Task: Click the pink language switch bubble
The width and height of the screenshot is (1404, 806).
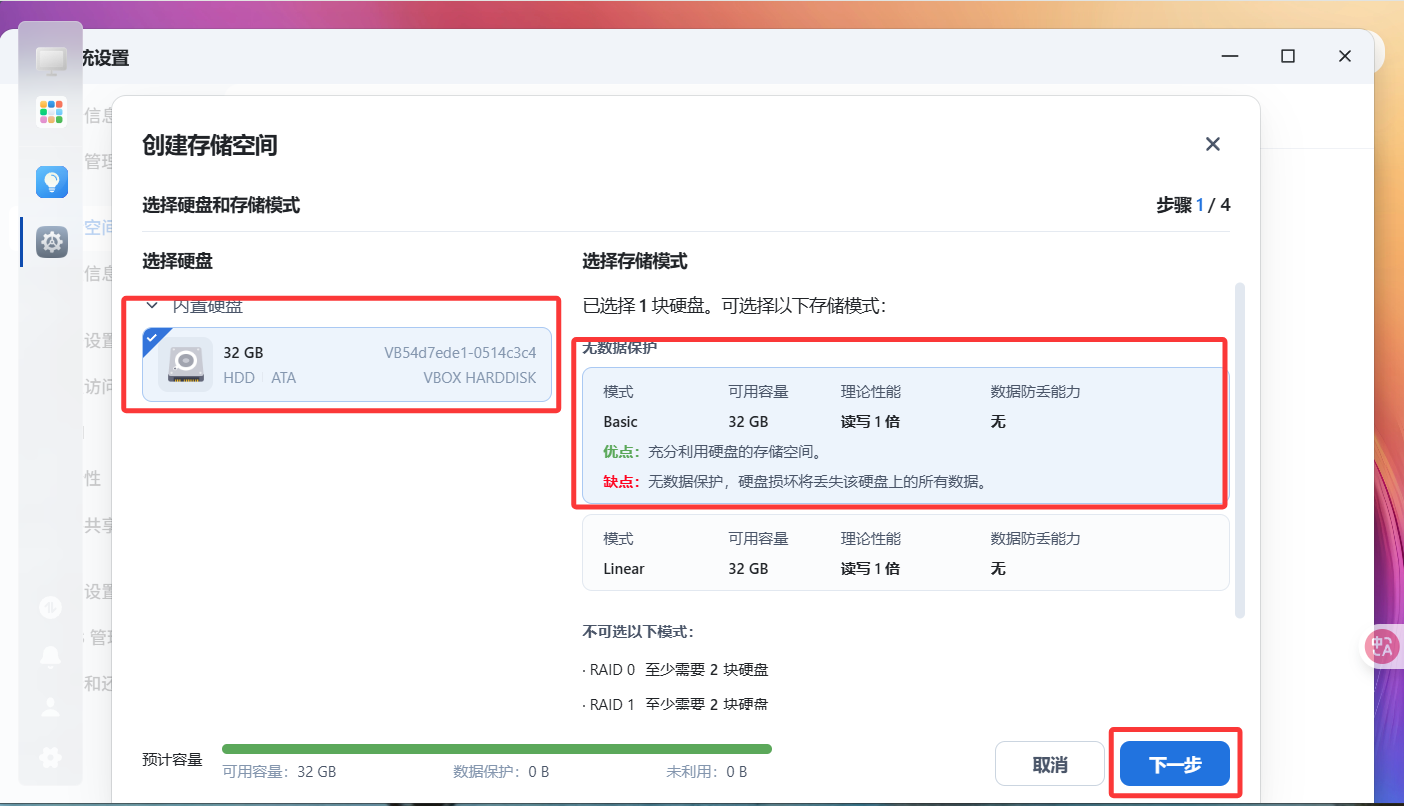Action: [x=1381, y=646]
